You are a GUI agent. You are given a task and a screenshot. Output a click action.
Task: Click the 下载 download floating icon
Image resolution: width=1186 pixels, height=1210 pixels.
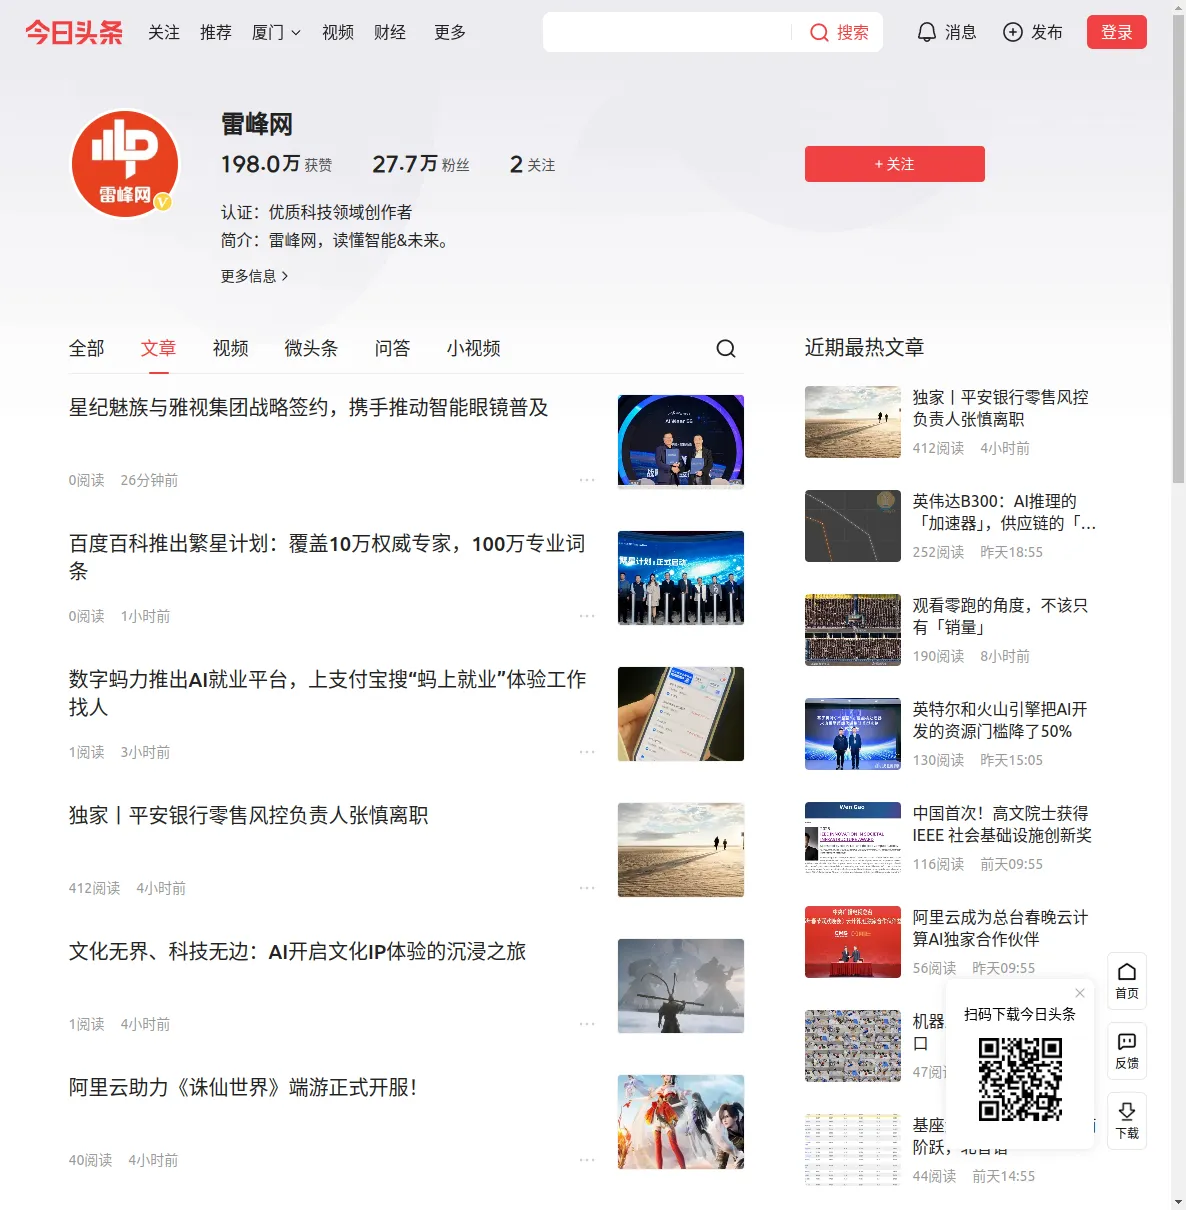(x=1127, y=1121)
